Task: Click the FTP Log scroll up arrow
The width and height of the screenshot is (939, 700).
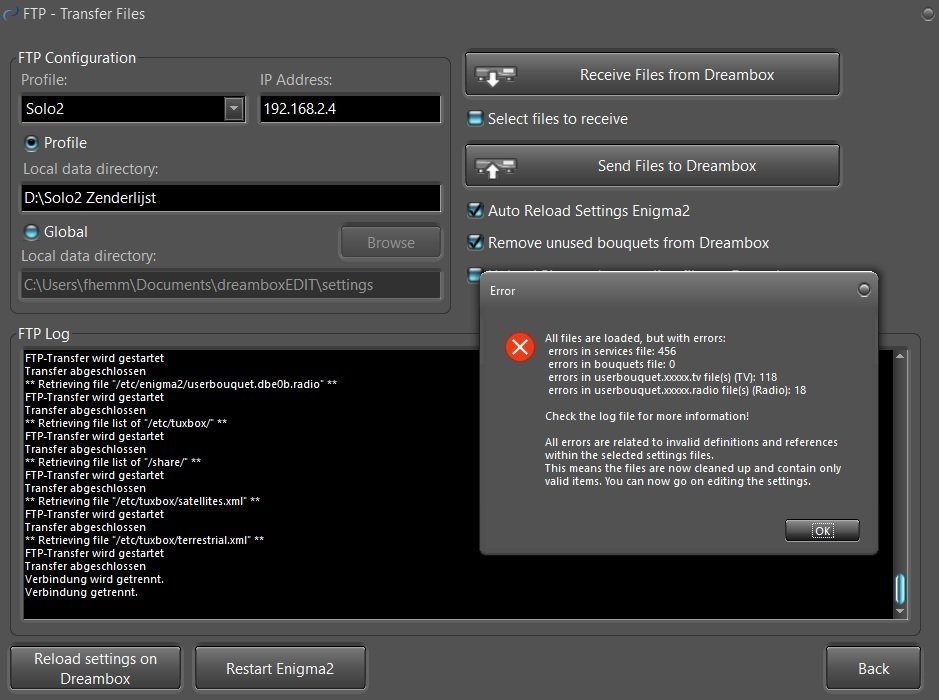Action: [x=899, y=357]
